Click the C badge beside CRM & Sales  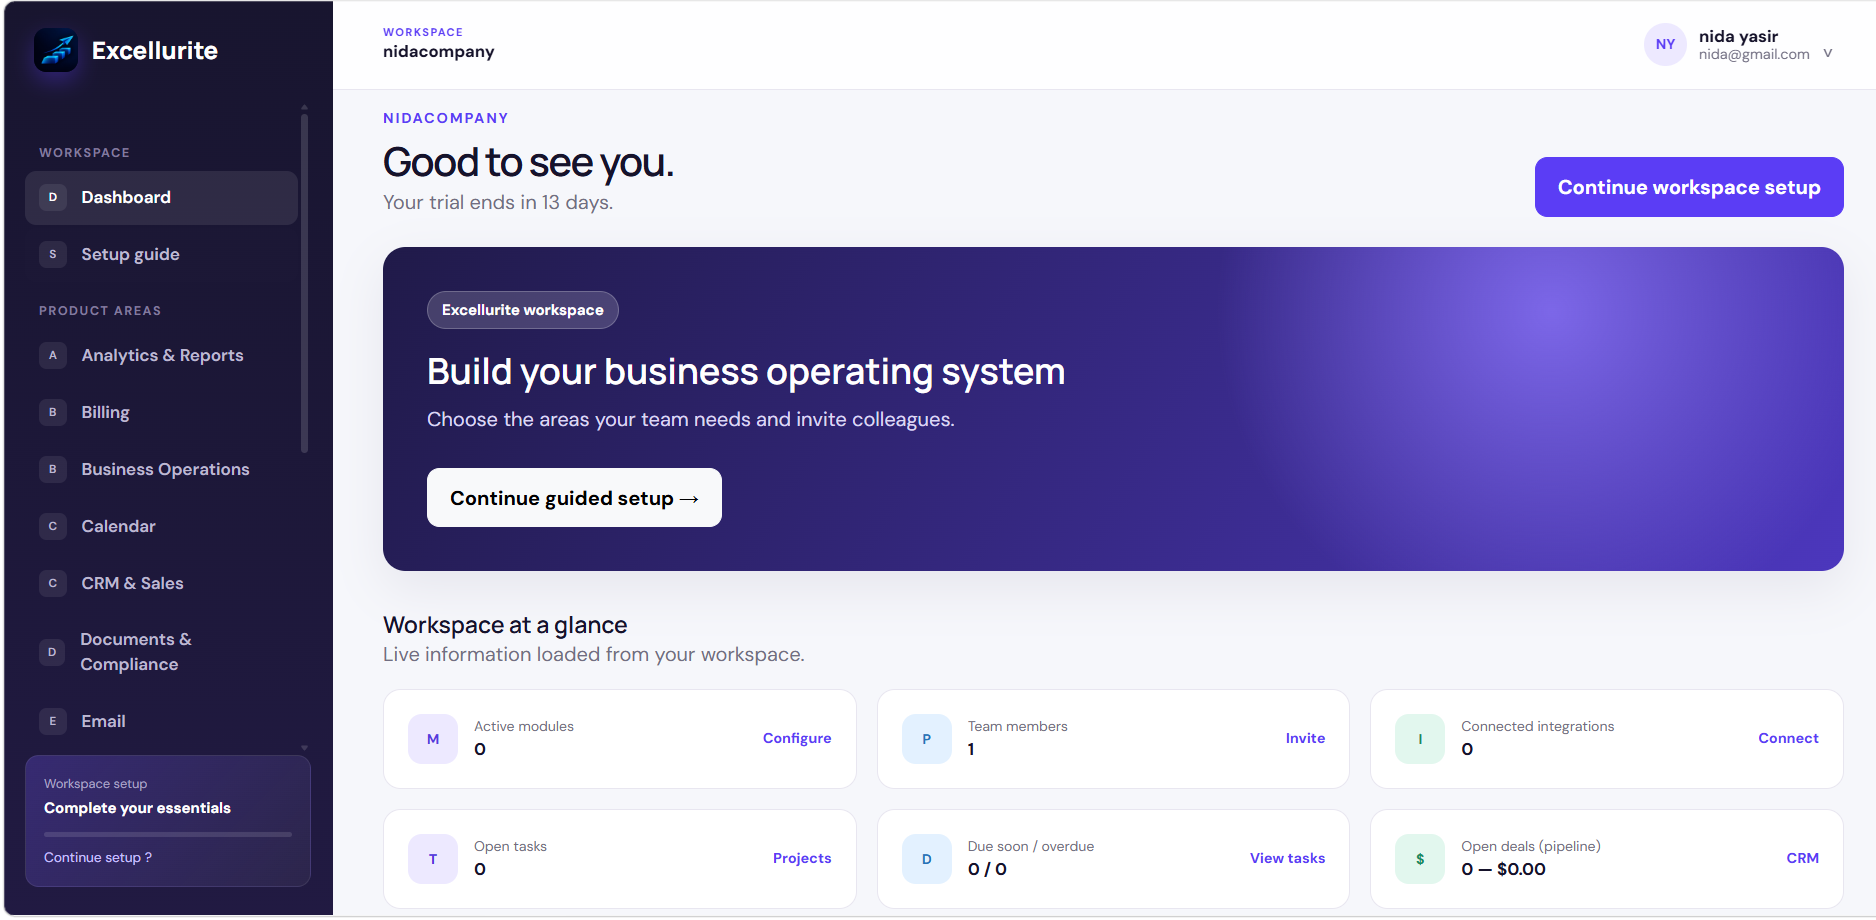click(53, 583)
